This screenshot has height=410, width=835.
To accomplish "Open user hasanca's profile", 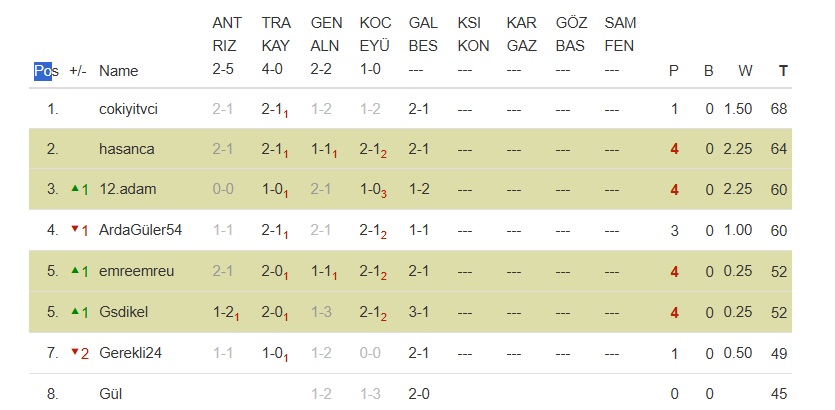I will (x=126, y=149).
